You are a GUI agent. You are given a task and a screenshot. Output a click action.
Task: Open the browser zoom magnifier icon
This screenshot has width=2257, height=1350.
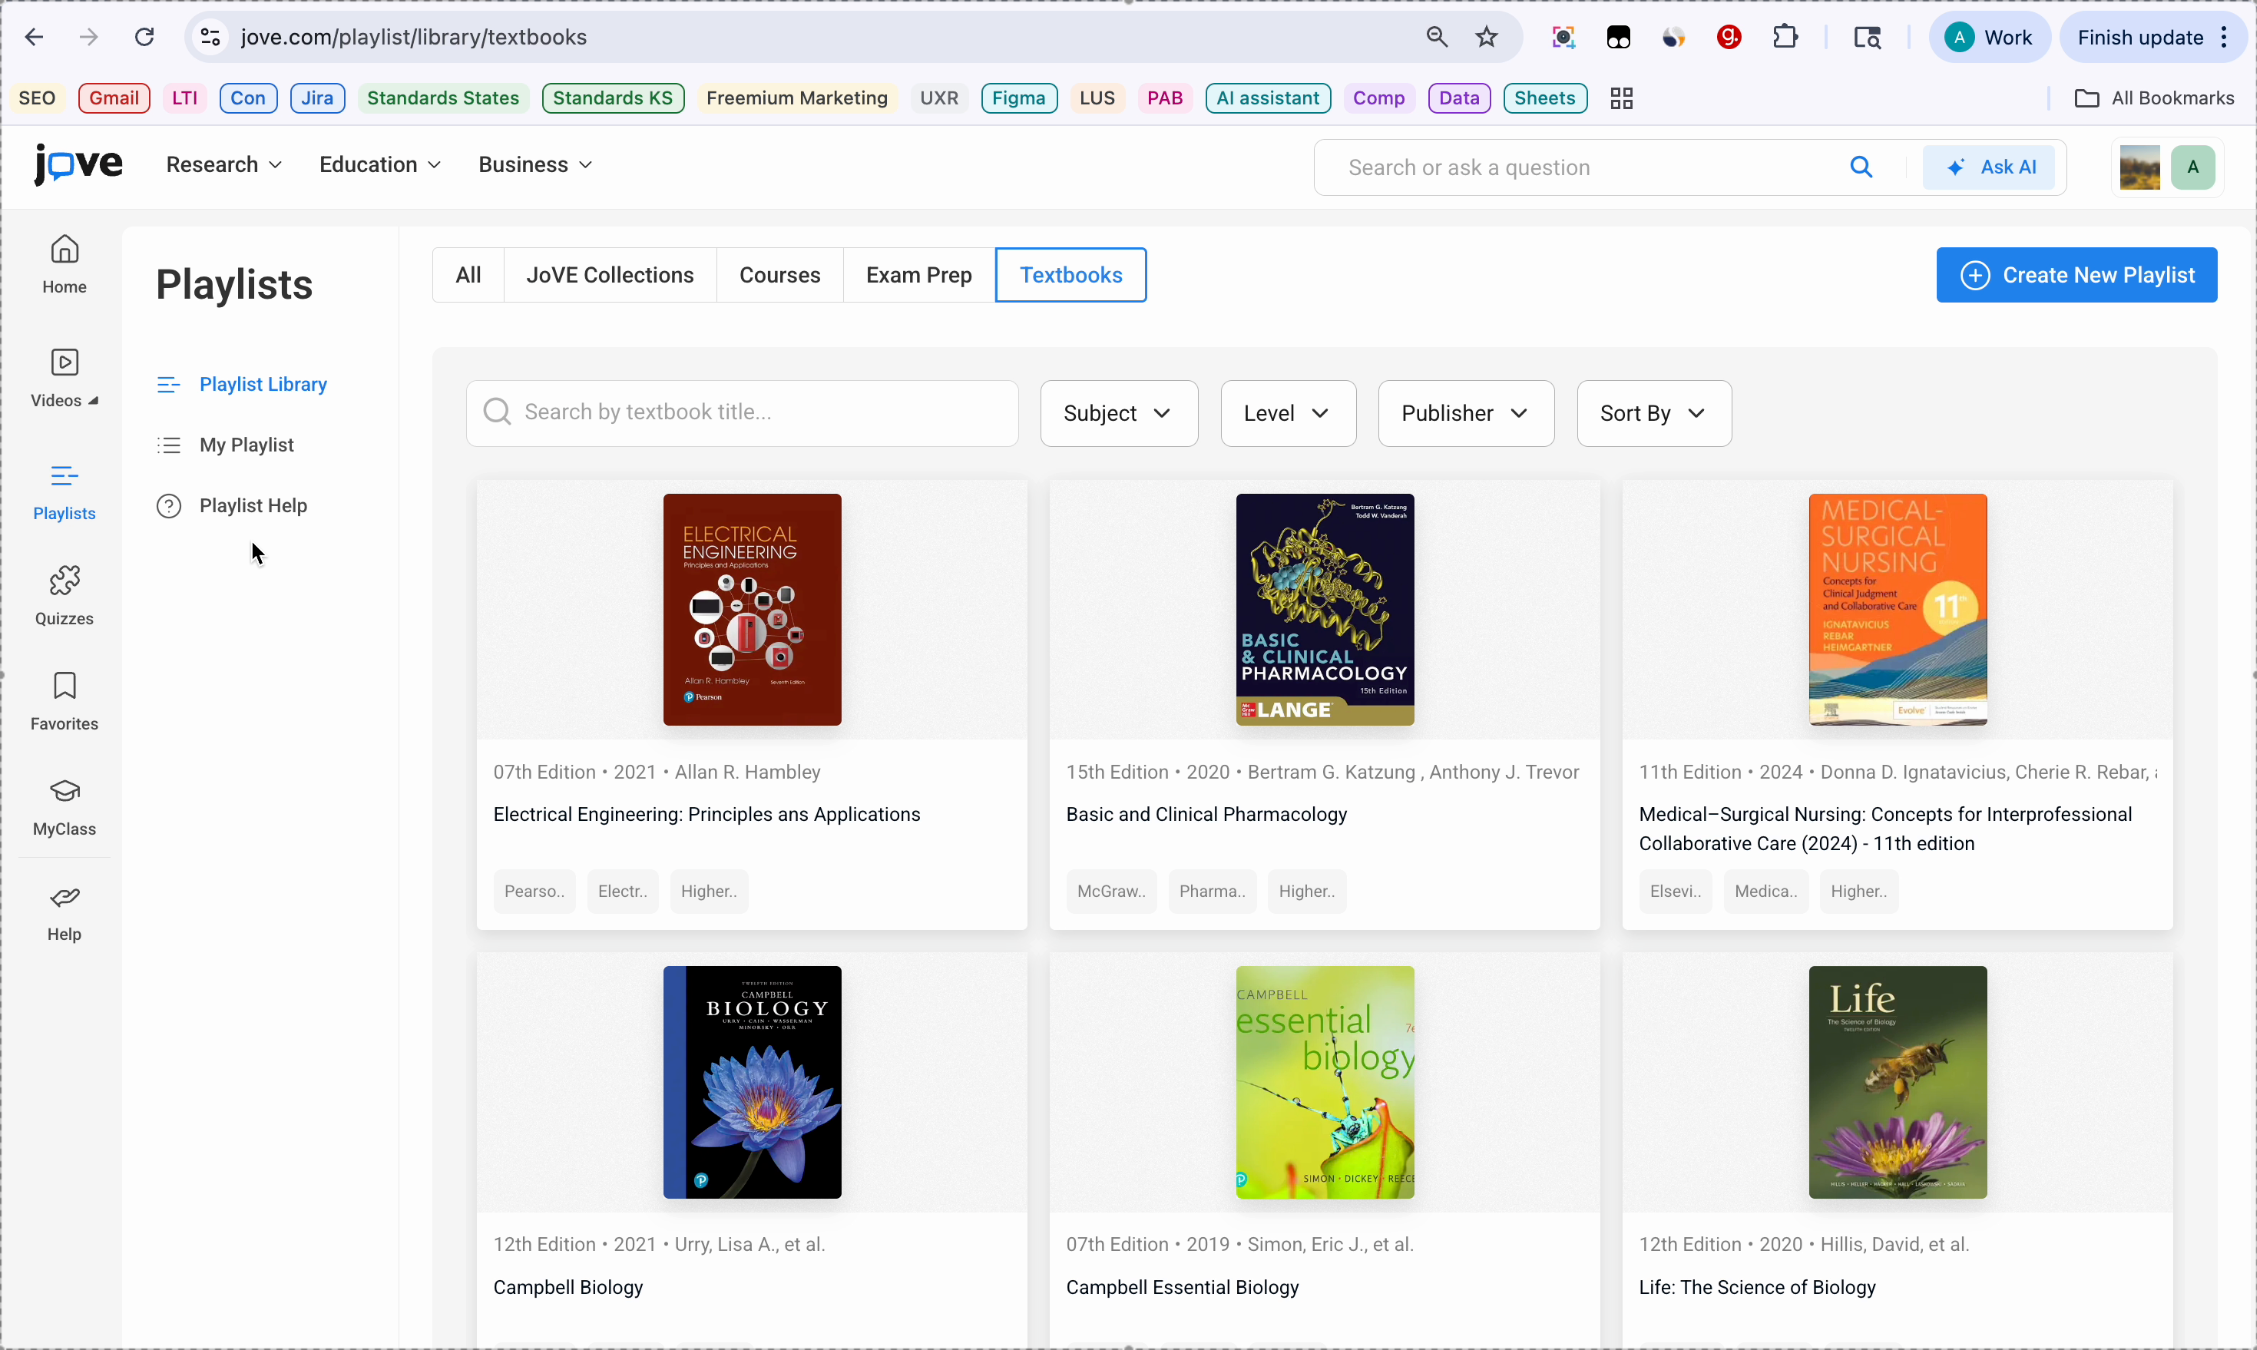1437,37
